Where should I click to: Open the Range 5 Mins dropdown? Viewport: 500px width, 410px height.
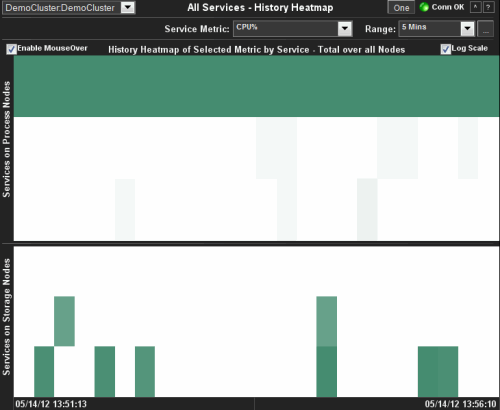(x=437, y=29)
